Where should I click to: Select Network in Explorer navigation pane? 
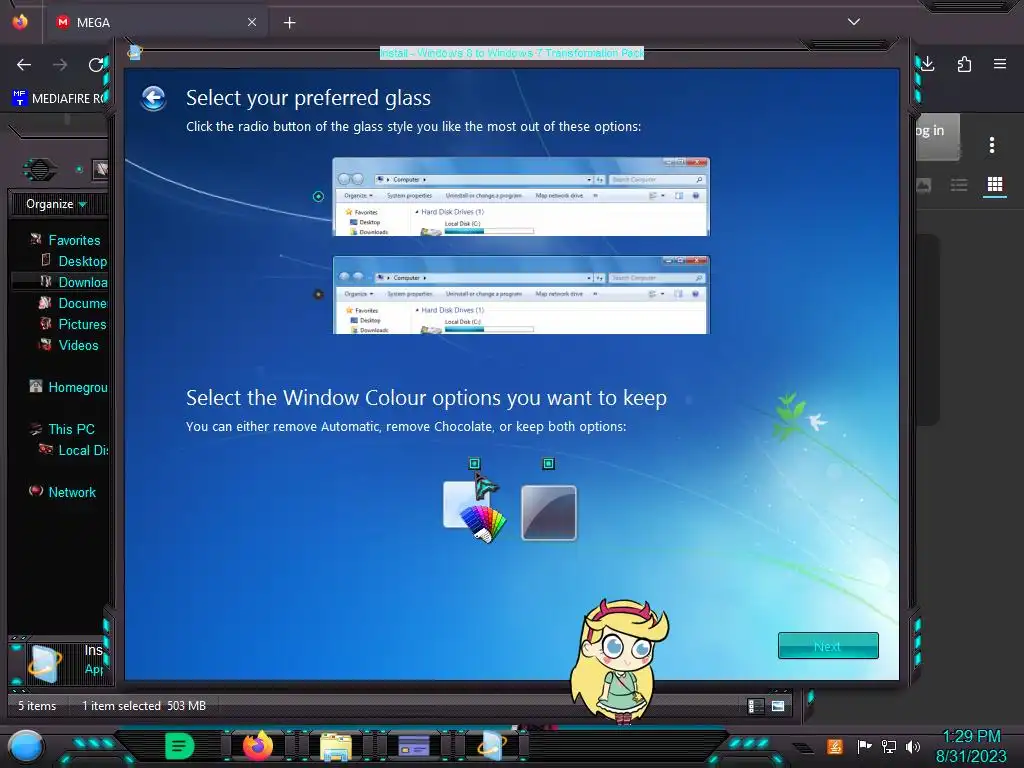72,492
